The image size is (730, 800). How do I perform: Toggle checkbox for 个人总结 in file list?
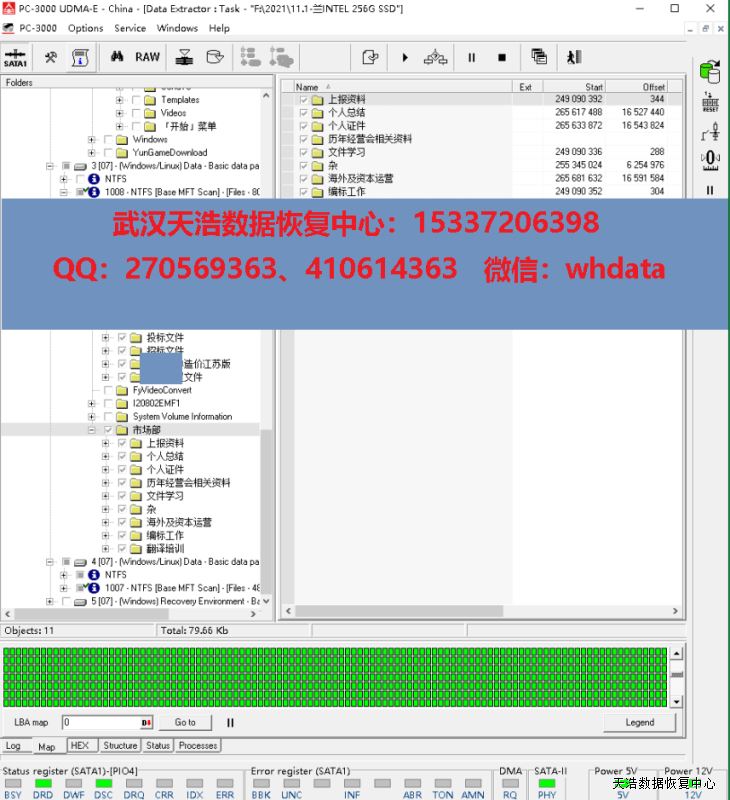tap(303, 113)
